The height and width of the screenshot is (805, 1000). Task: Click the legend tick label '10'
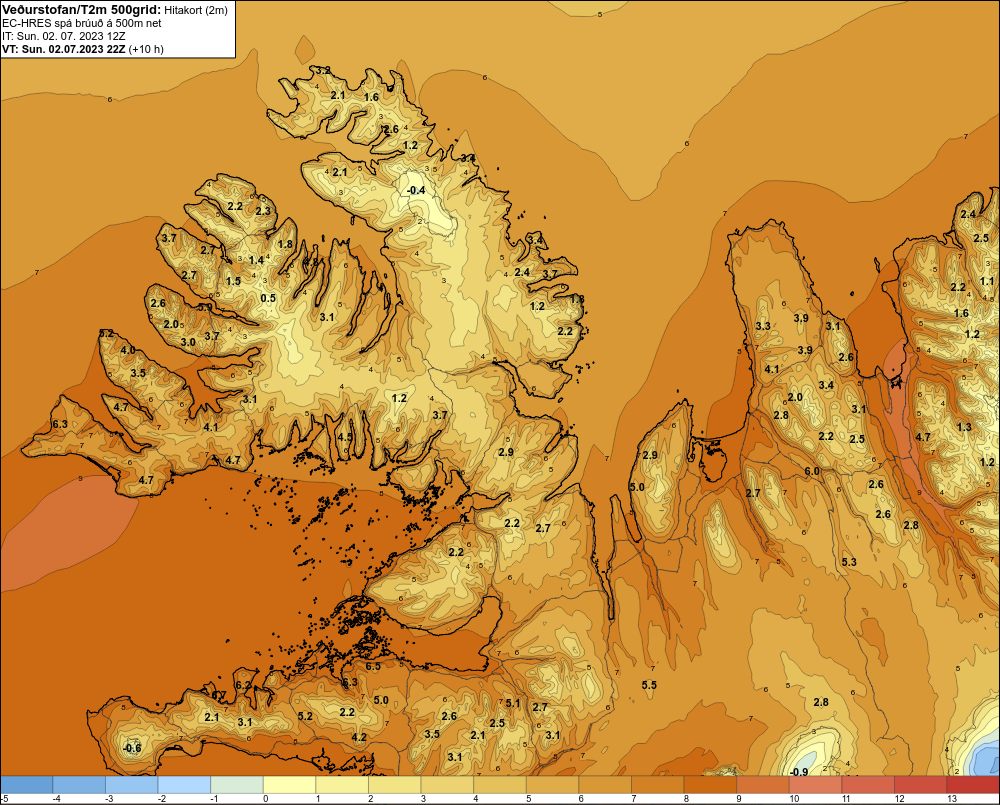794,799
